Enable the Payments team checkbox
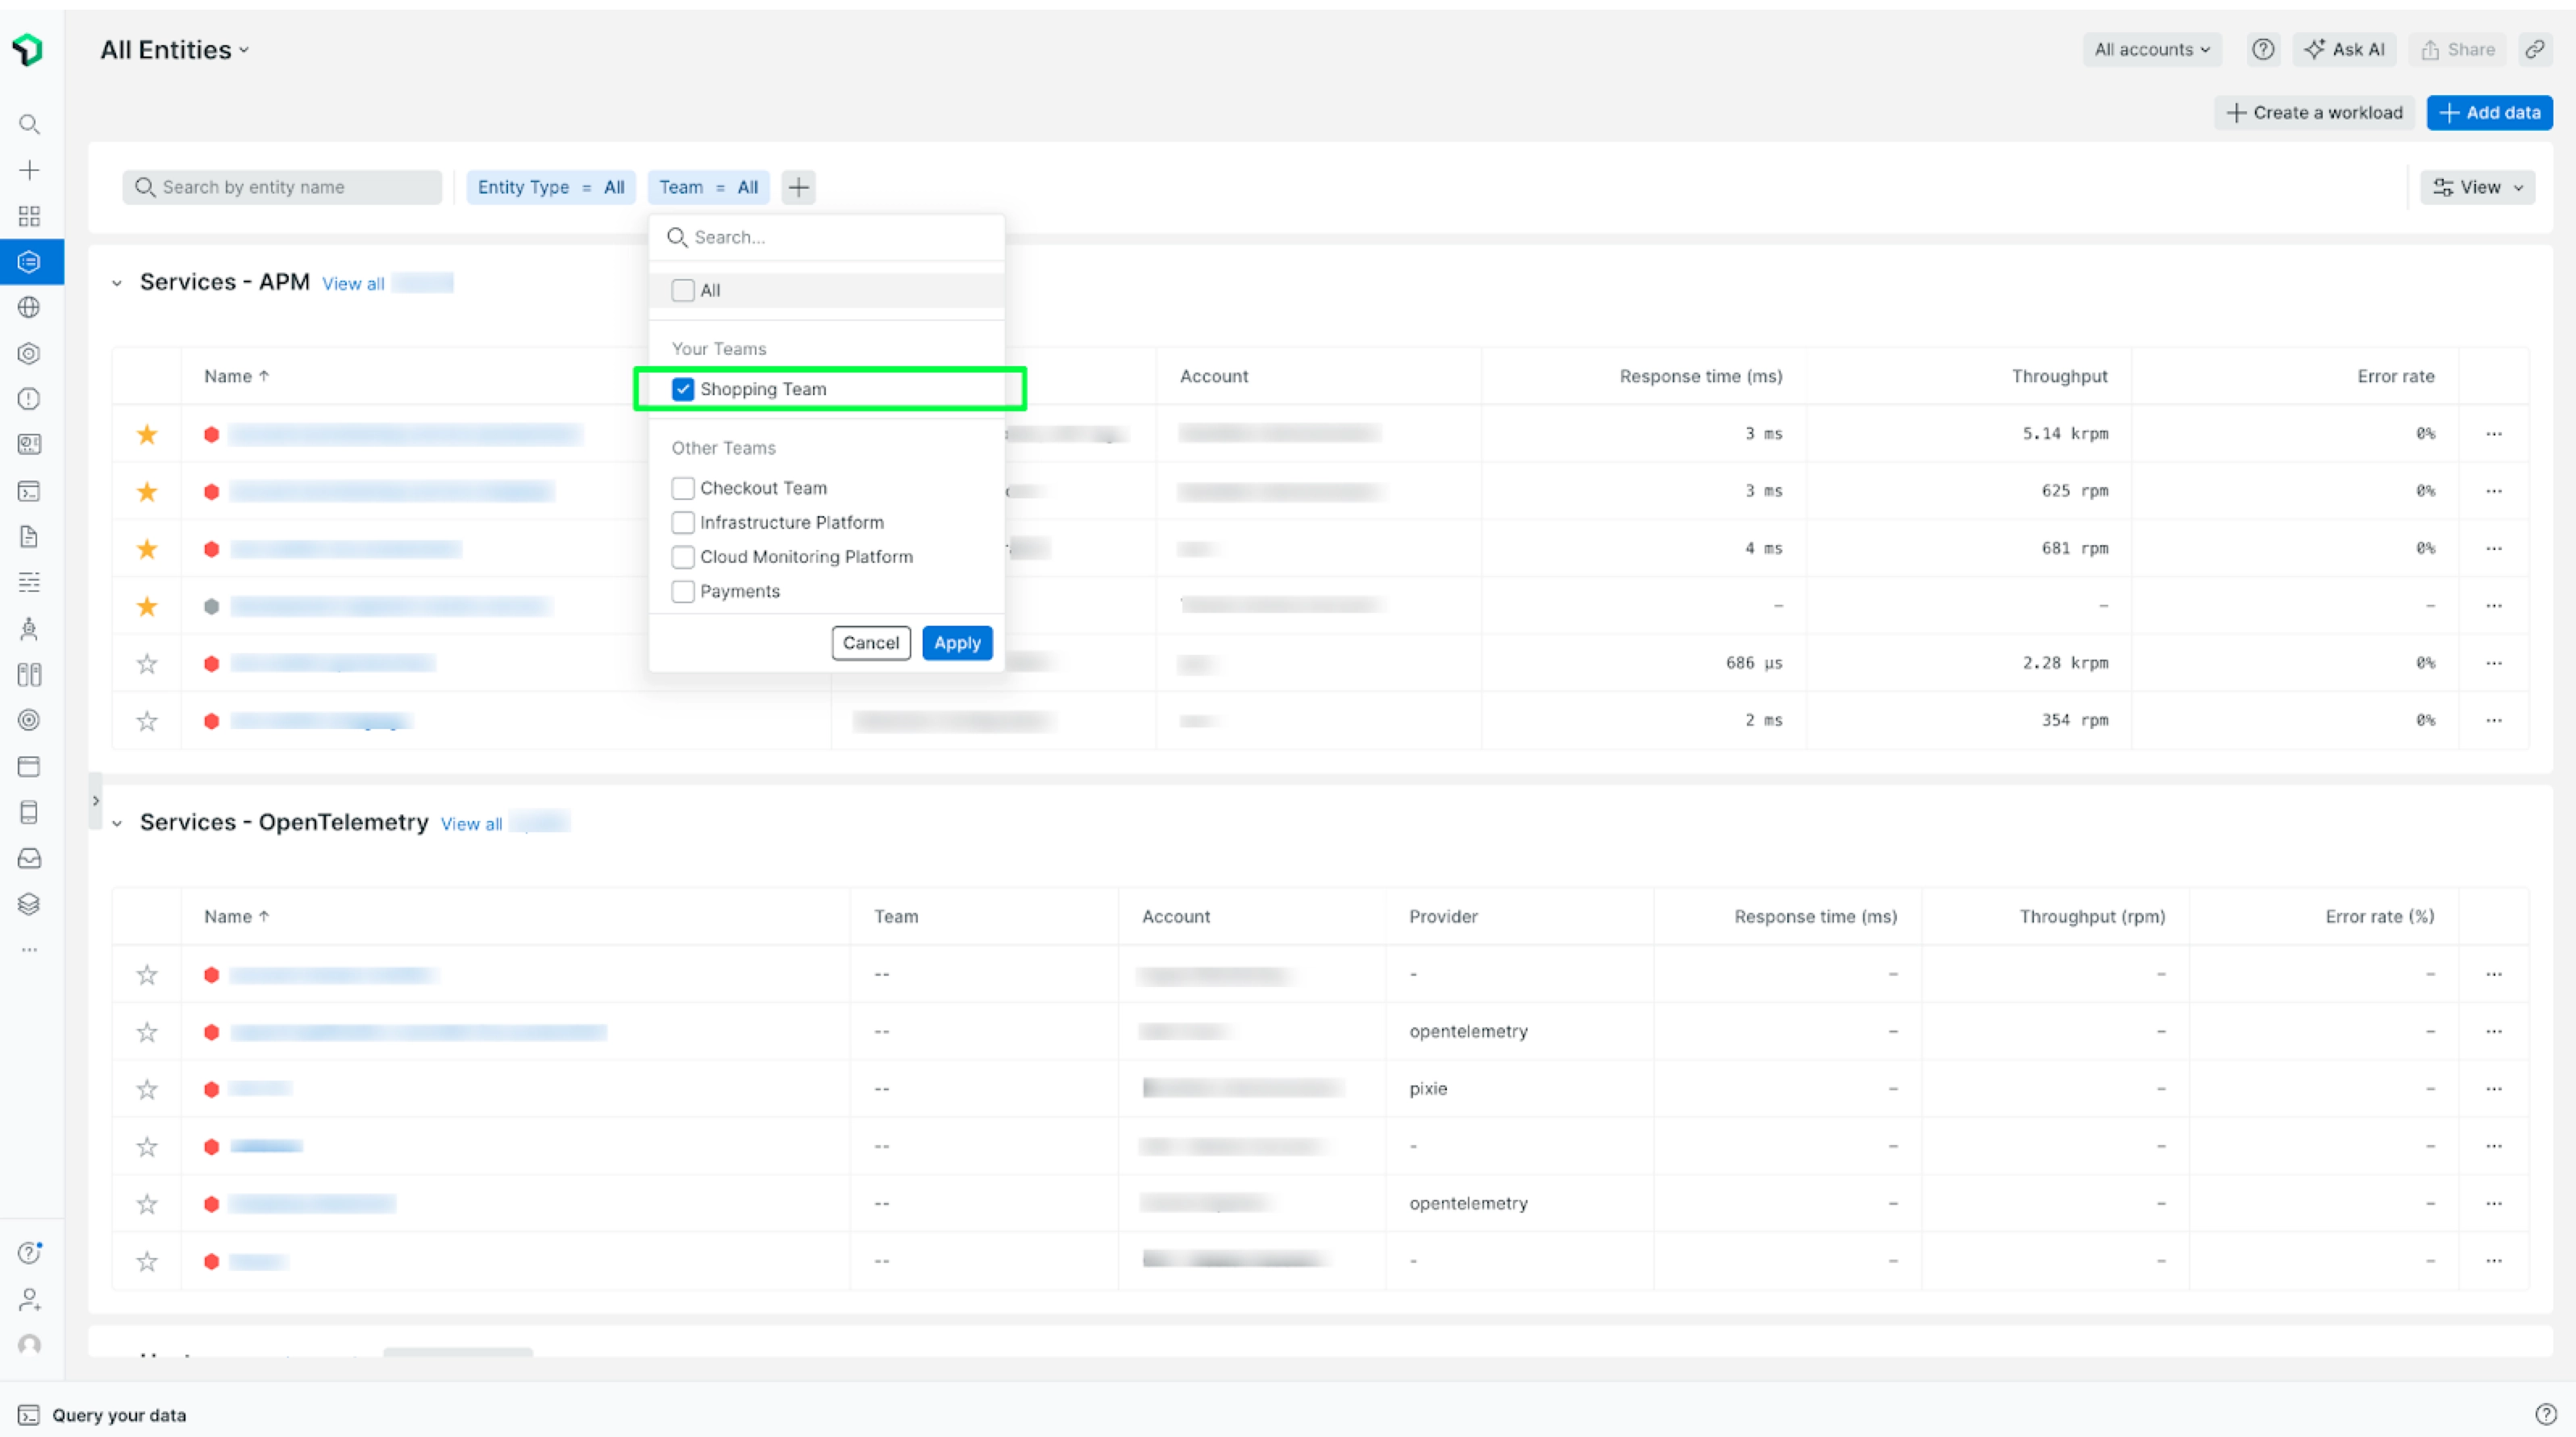 click(x=683, y=591)
